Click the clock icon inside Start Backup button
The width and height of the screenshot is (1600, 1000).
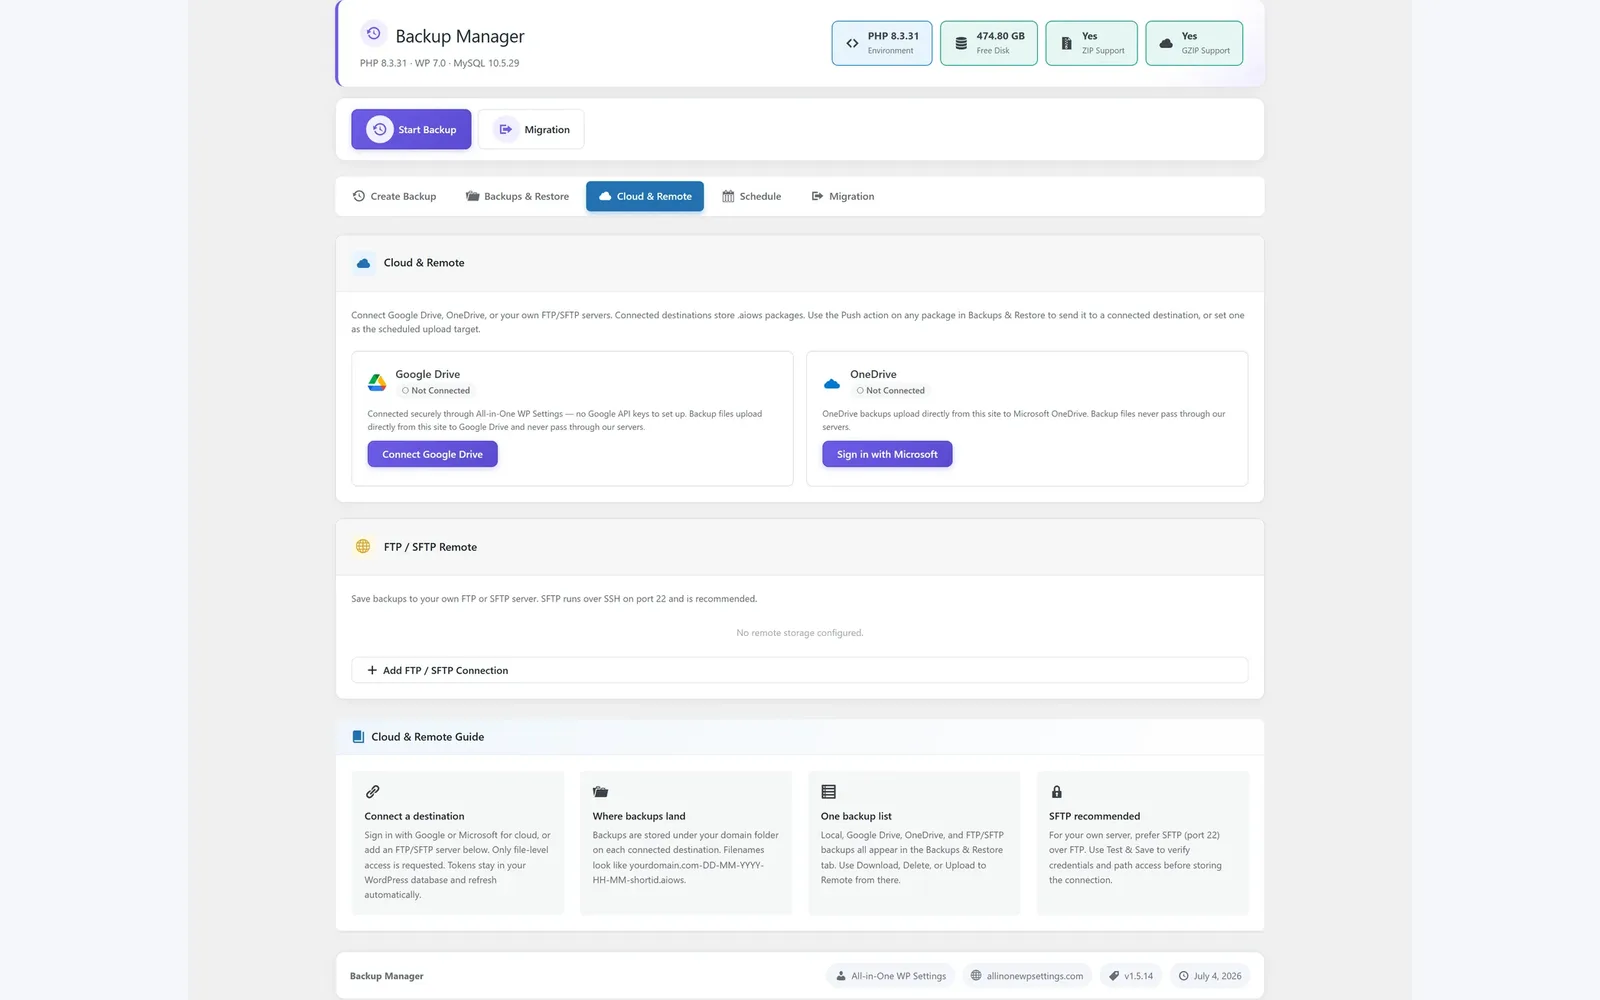pyautogui.click(x=380, y=129)
